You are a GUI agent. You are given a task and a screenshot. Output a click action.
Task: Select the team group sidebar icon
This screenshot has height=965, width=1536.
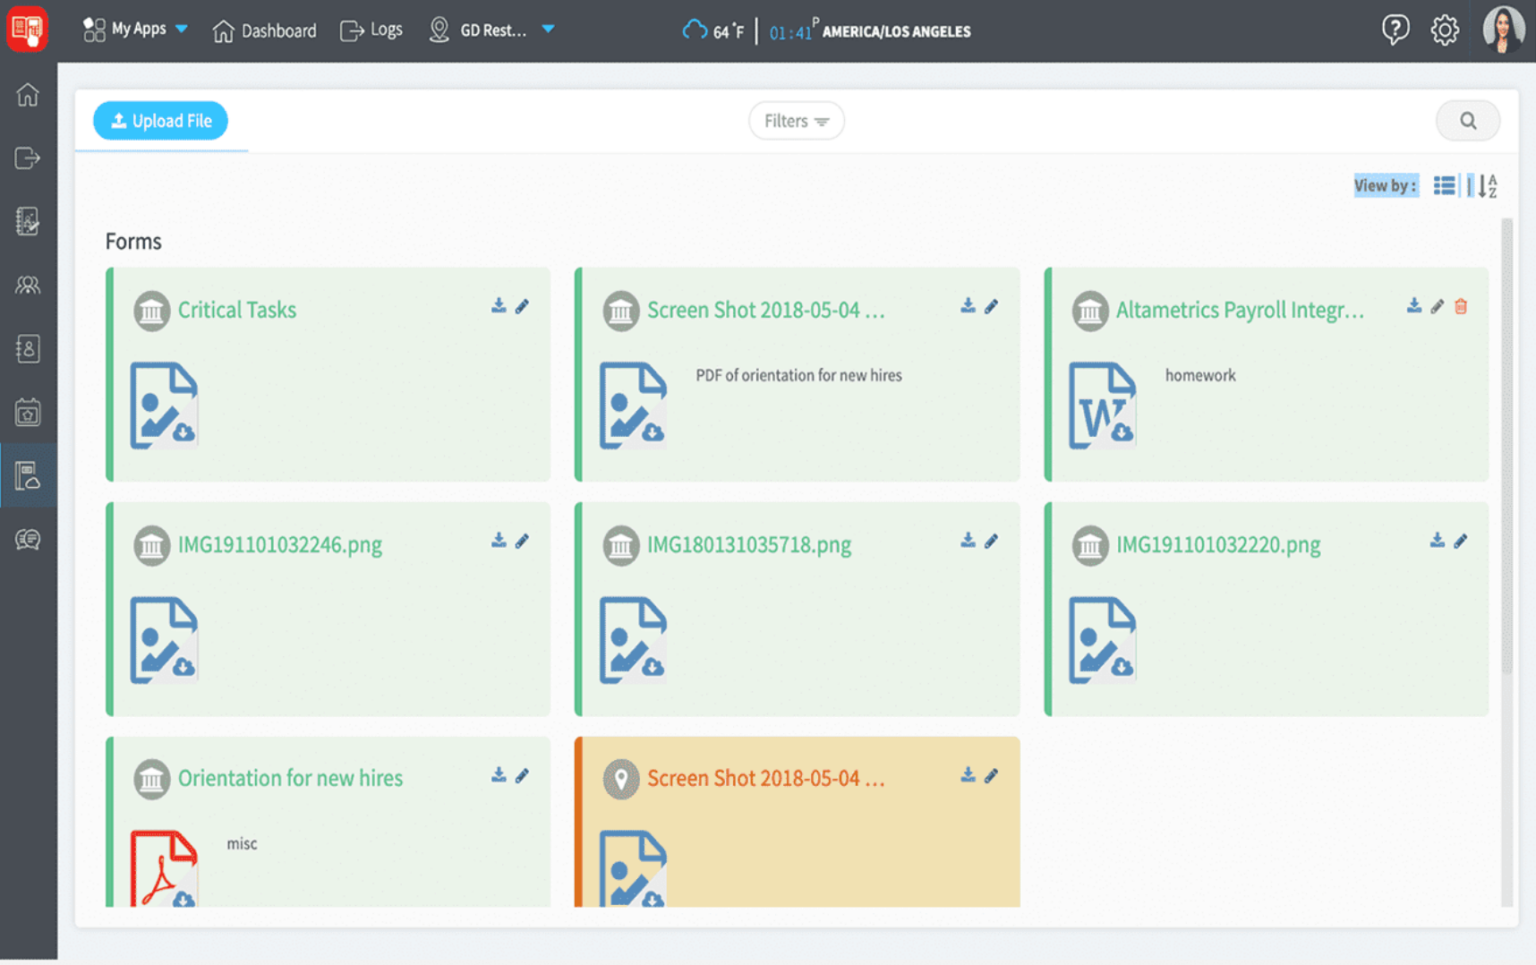tap(28, 285)
